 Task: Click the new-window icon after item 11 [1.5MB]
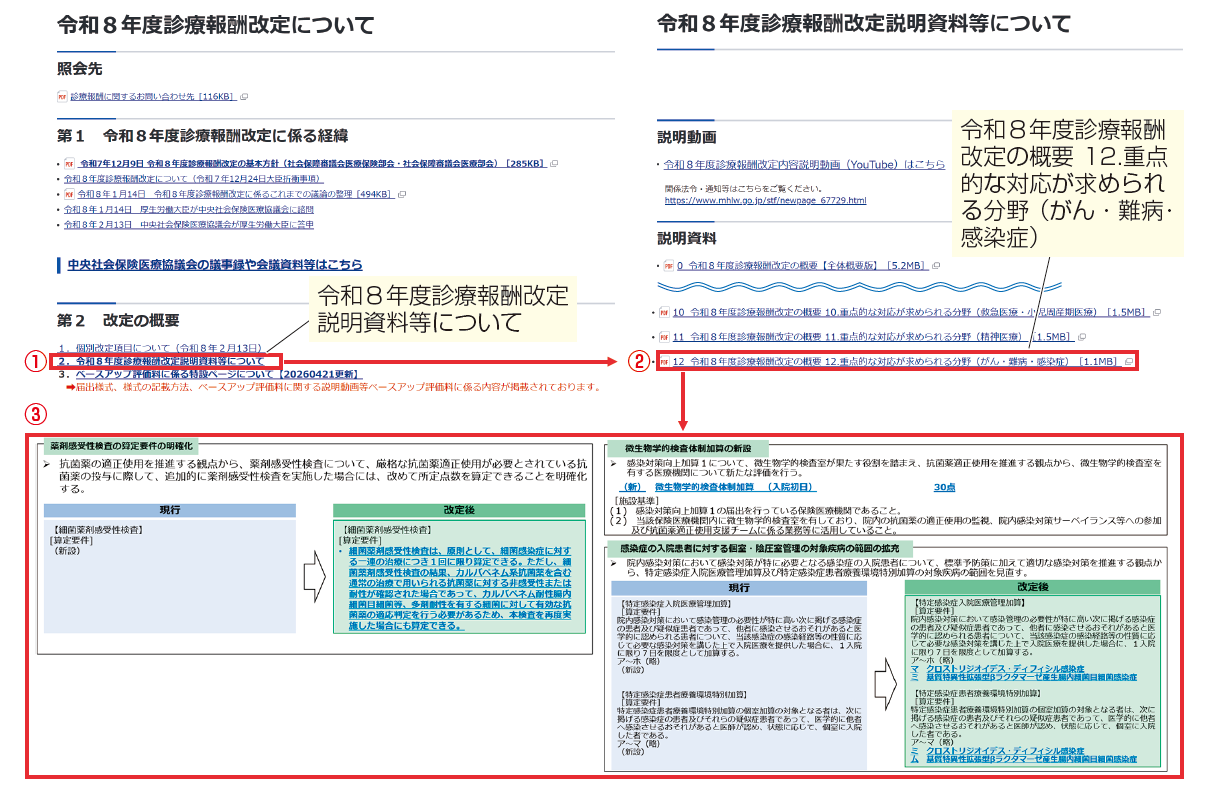coord(1082,337)
